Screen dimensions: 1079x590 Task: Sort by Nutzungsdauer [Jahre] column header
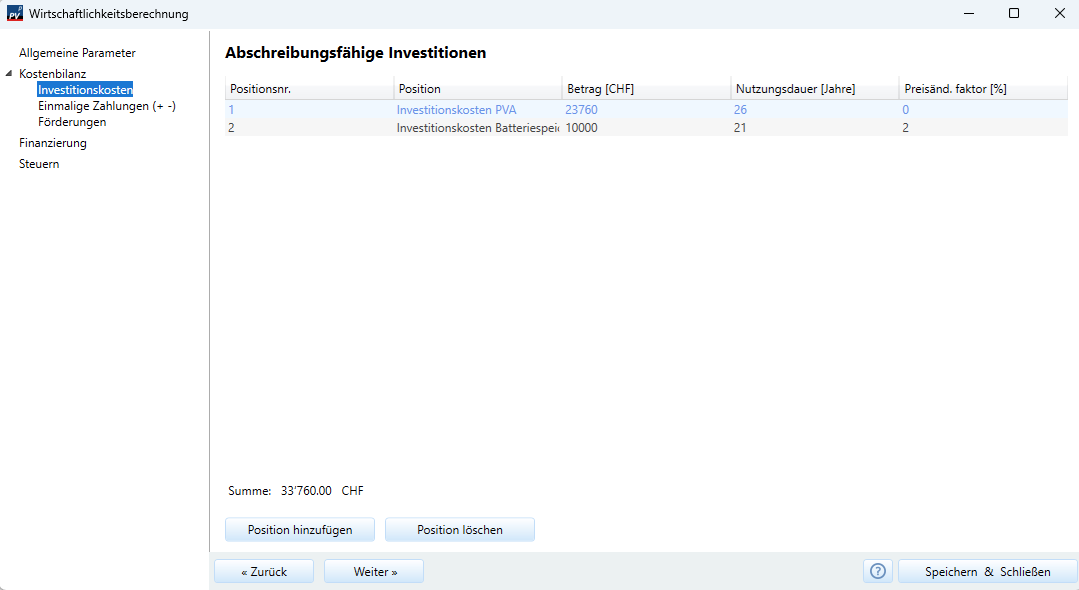coord(815,89)
